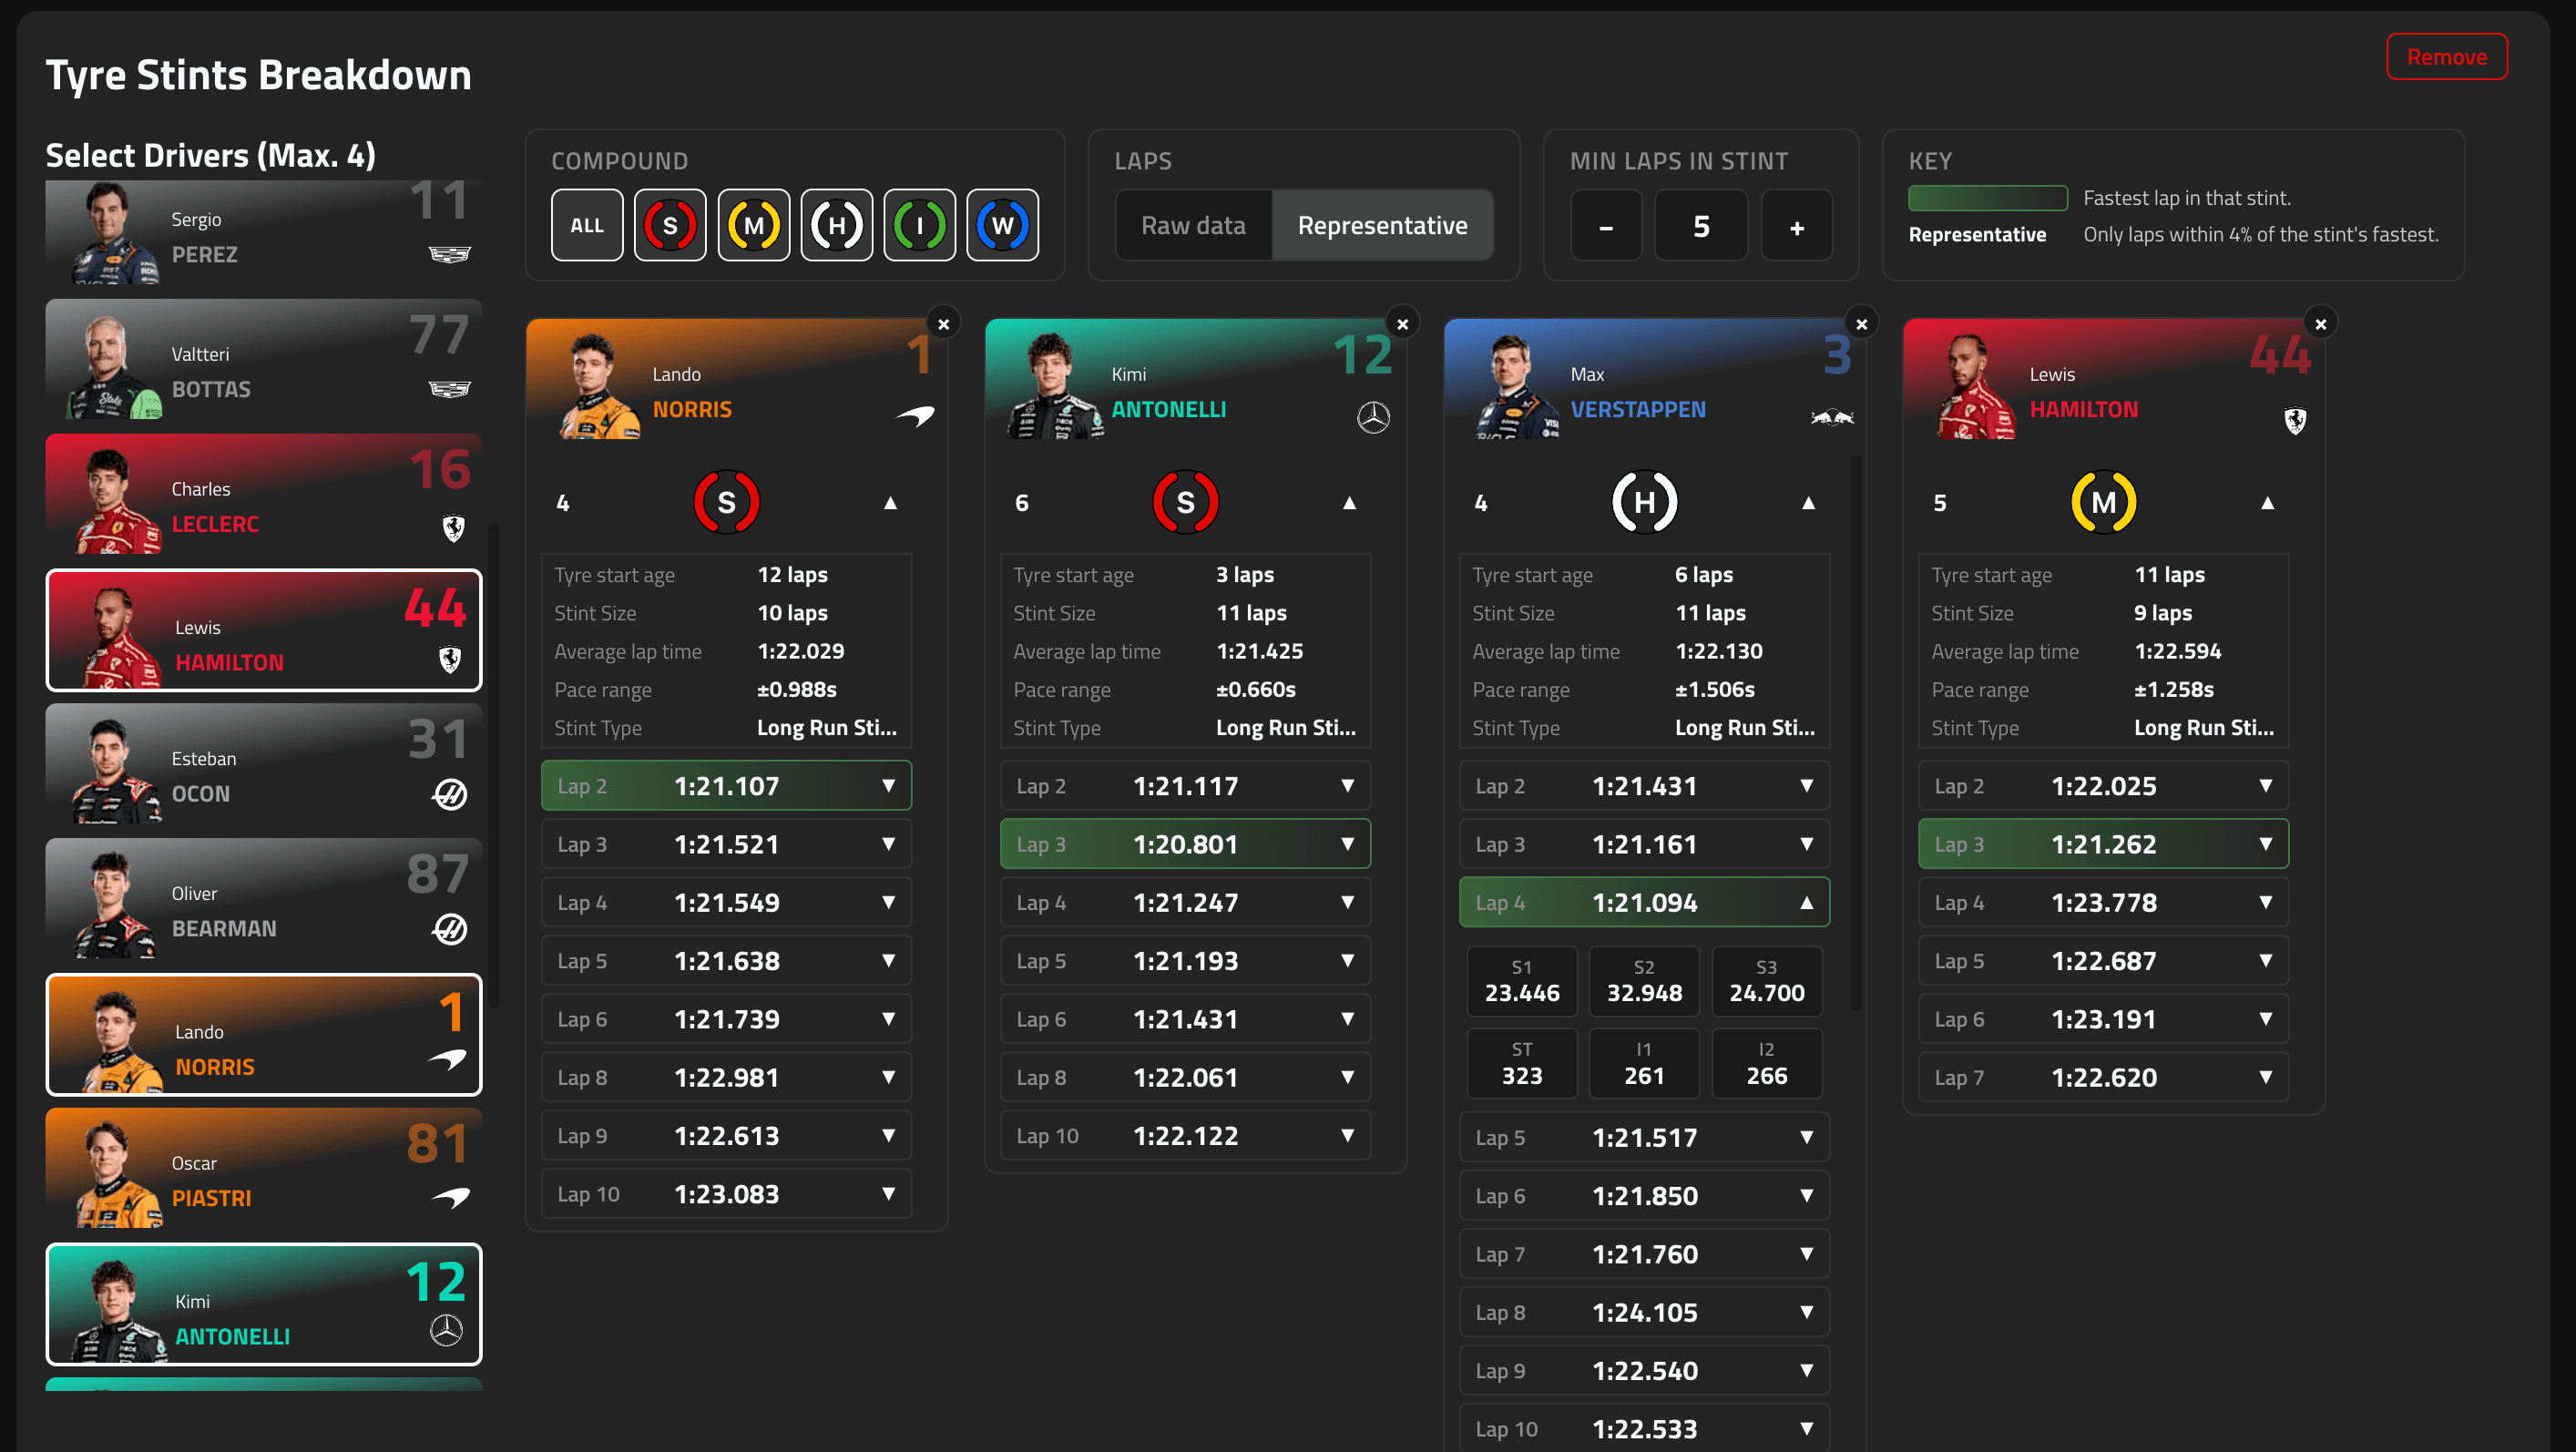Screen dimensions: 2576x1452
Task: Select Oscar Piastri driver tile
Action: click(x=264, y=1168)
